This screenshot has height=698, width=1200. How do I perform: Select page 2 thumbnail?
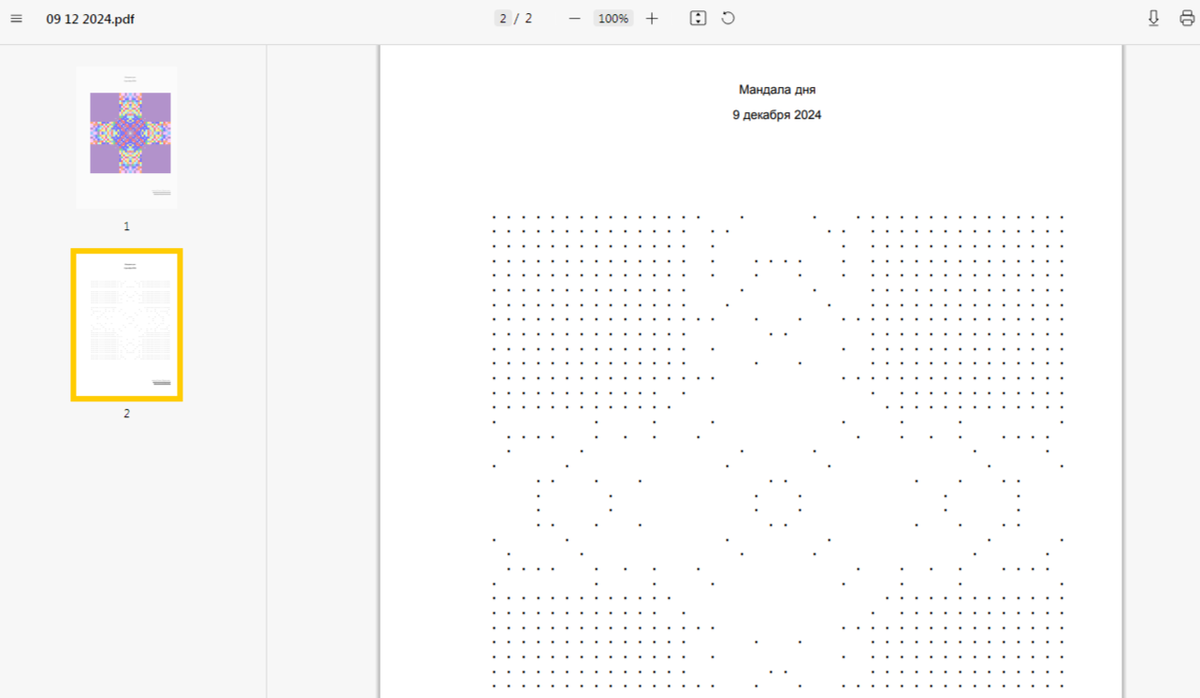point(126,325)
